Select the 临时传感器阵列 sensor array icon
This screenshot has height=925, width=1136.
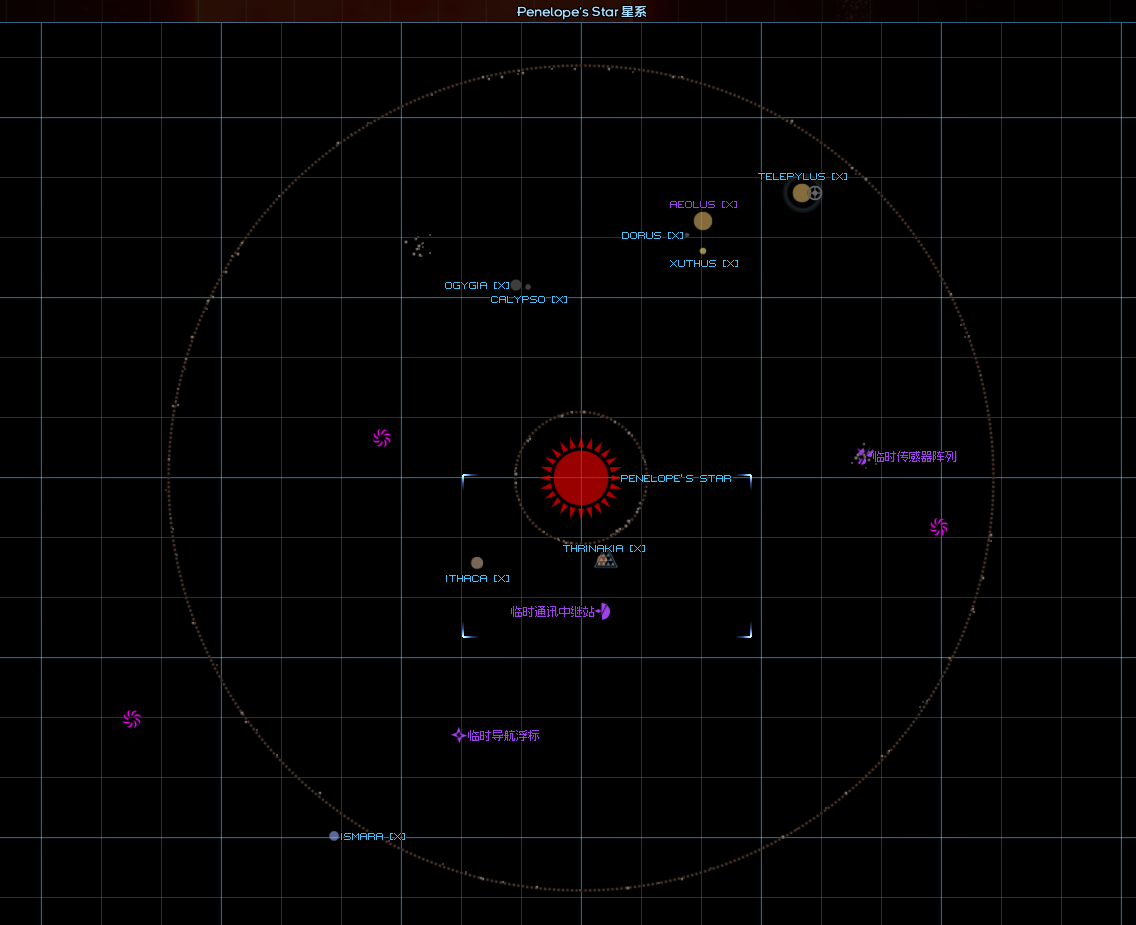pyautogui.click(x=862, y=456)
